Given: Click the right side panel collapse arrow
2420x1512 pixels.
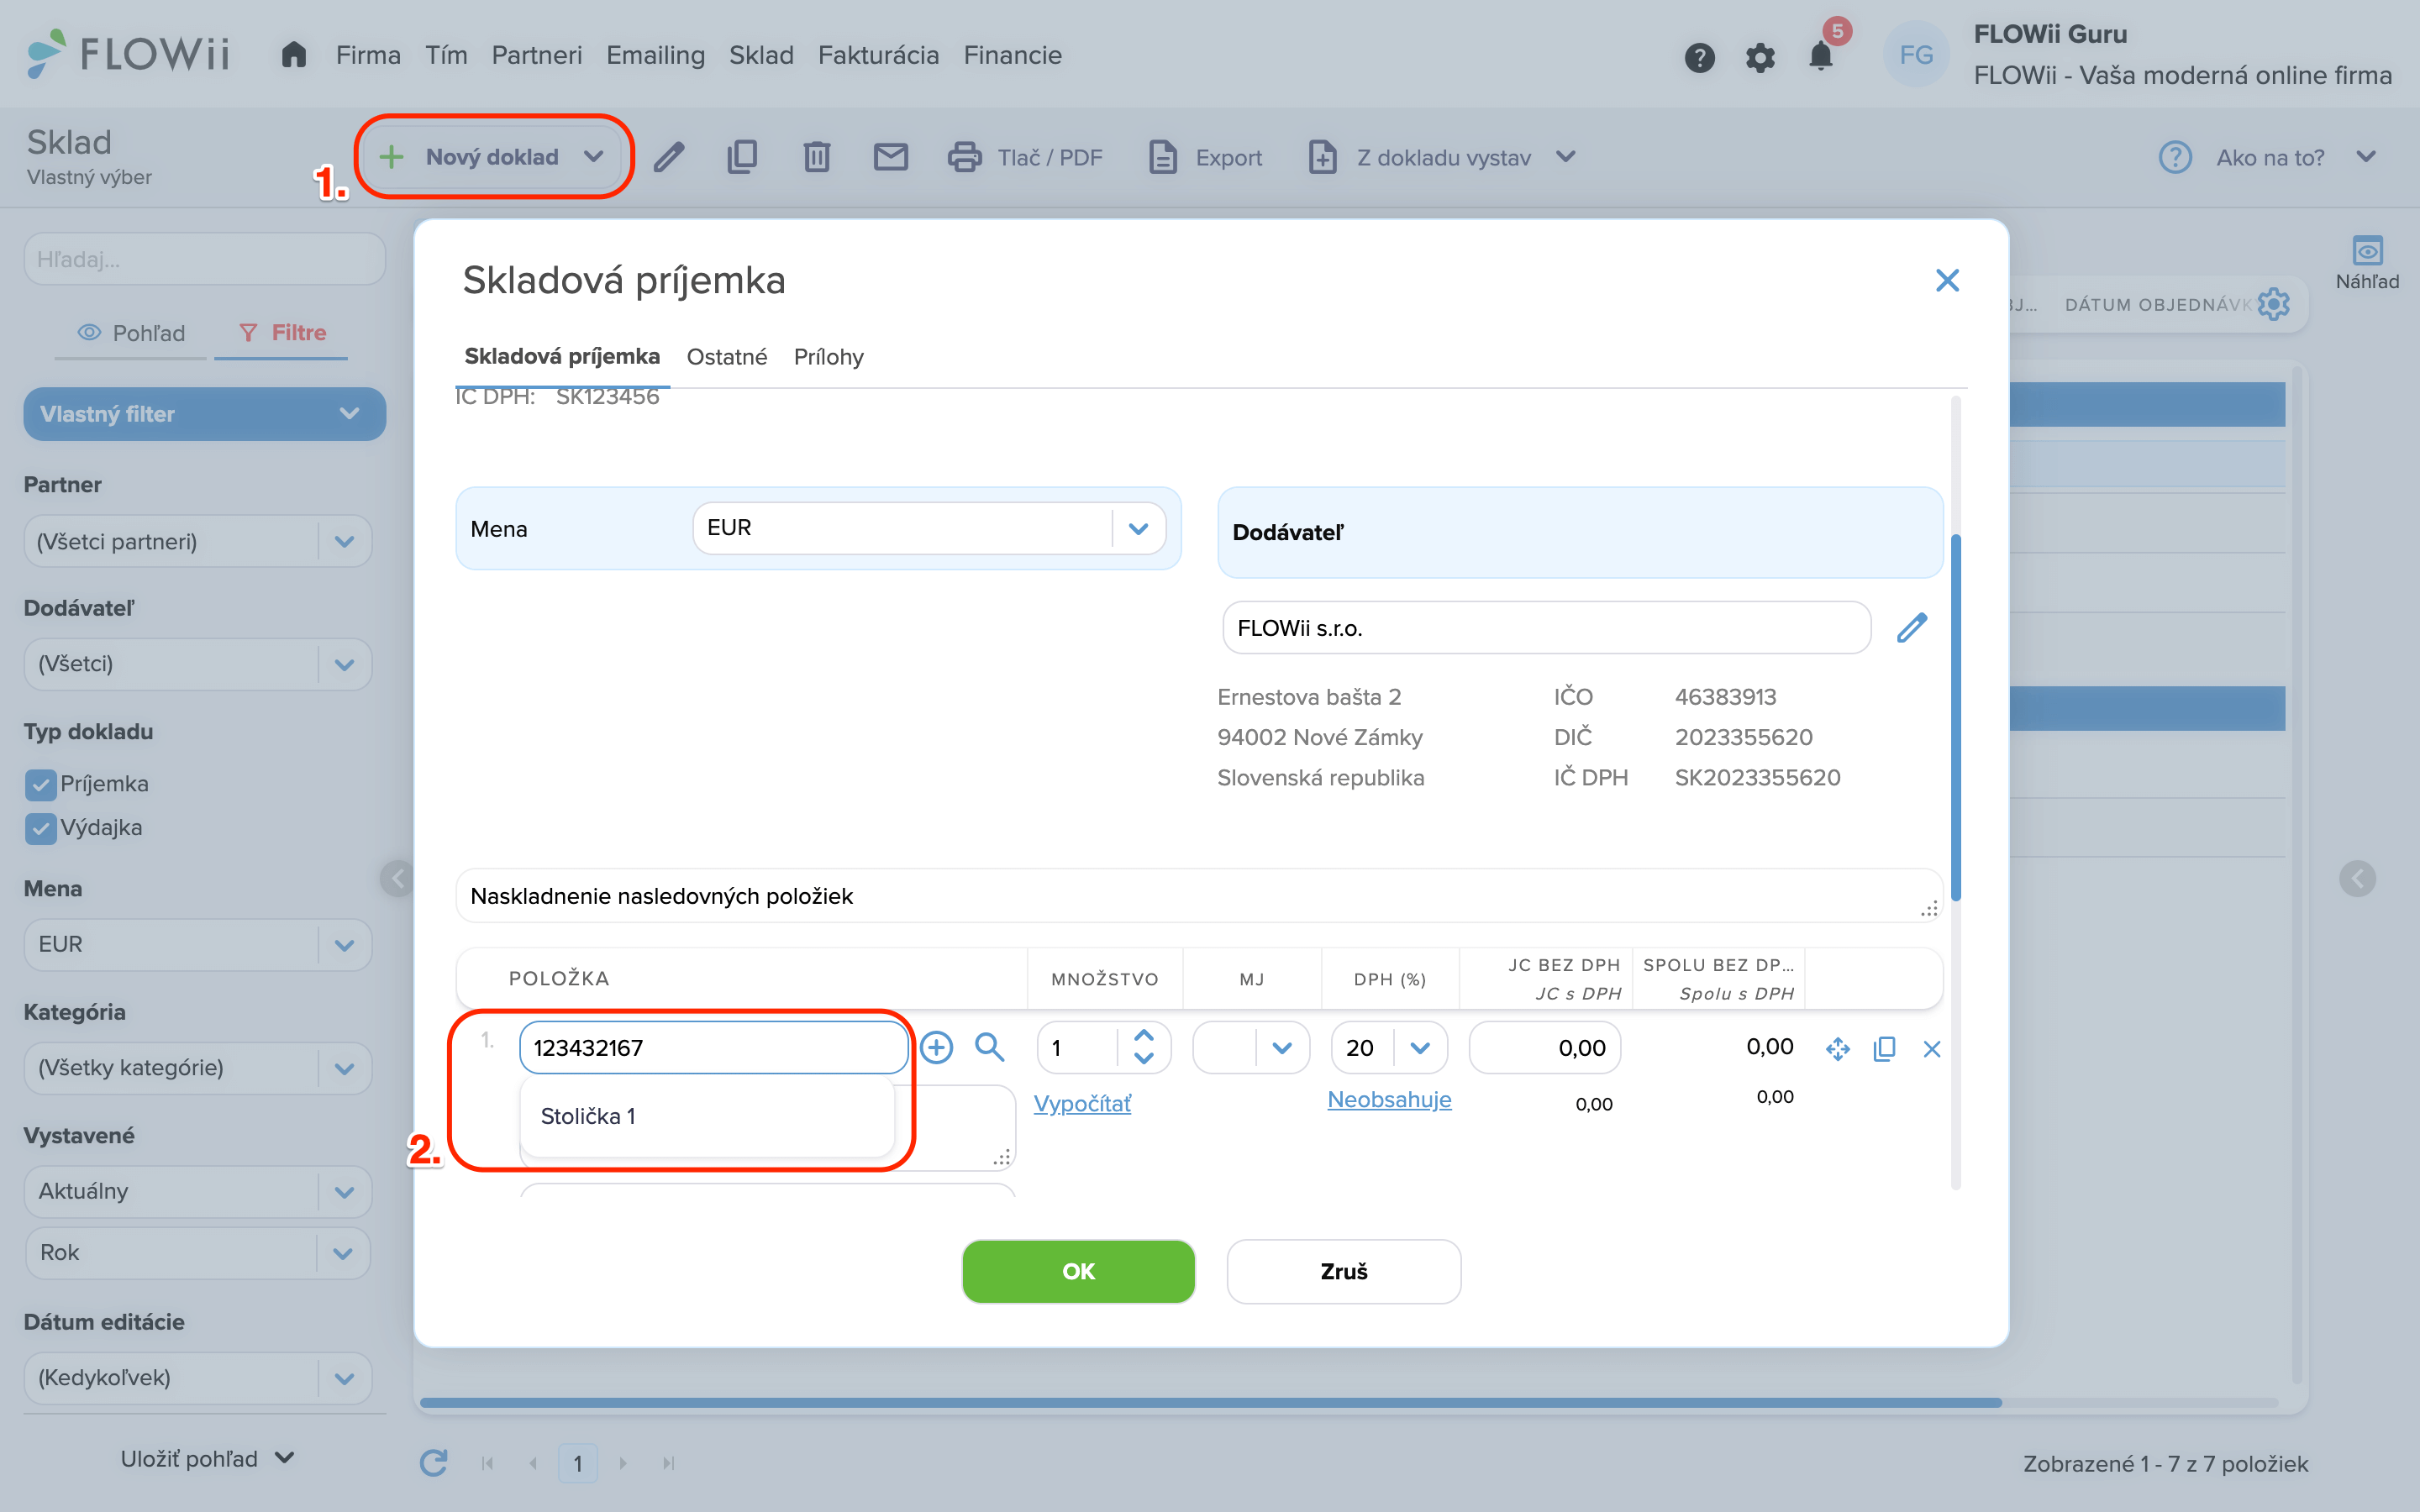Looking at the screenshot, I should pos(2357,879).
